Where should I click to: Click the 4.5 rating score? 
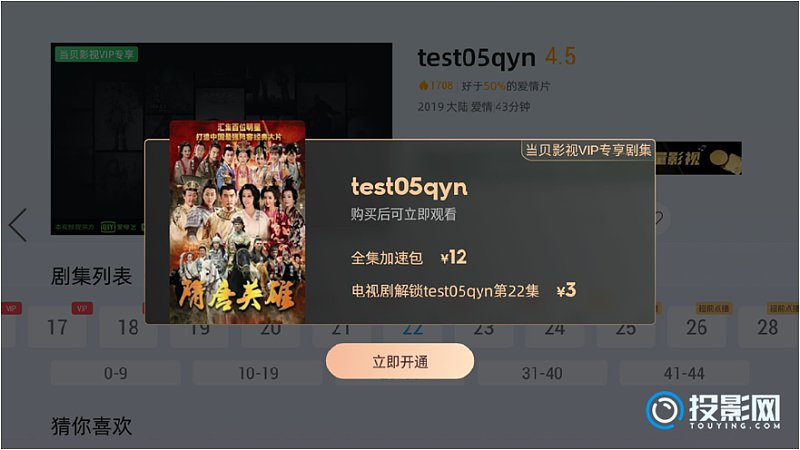(560, 56)
